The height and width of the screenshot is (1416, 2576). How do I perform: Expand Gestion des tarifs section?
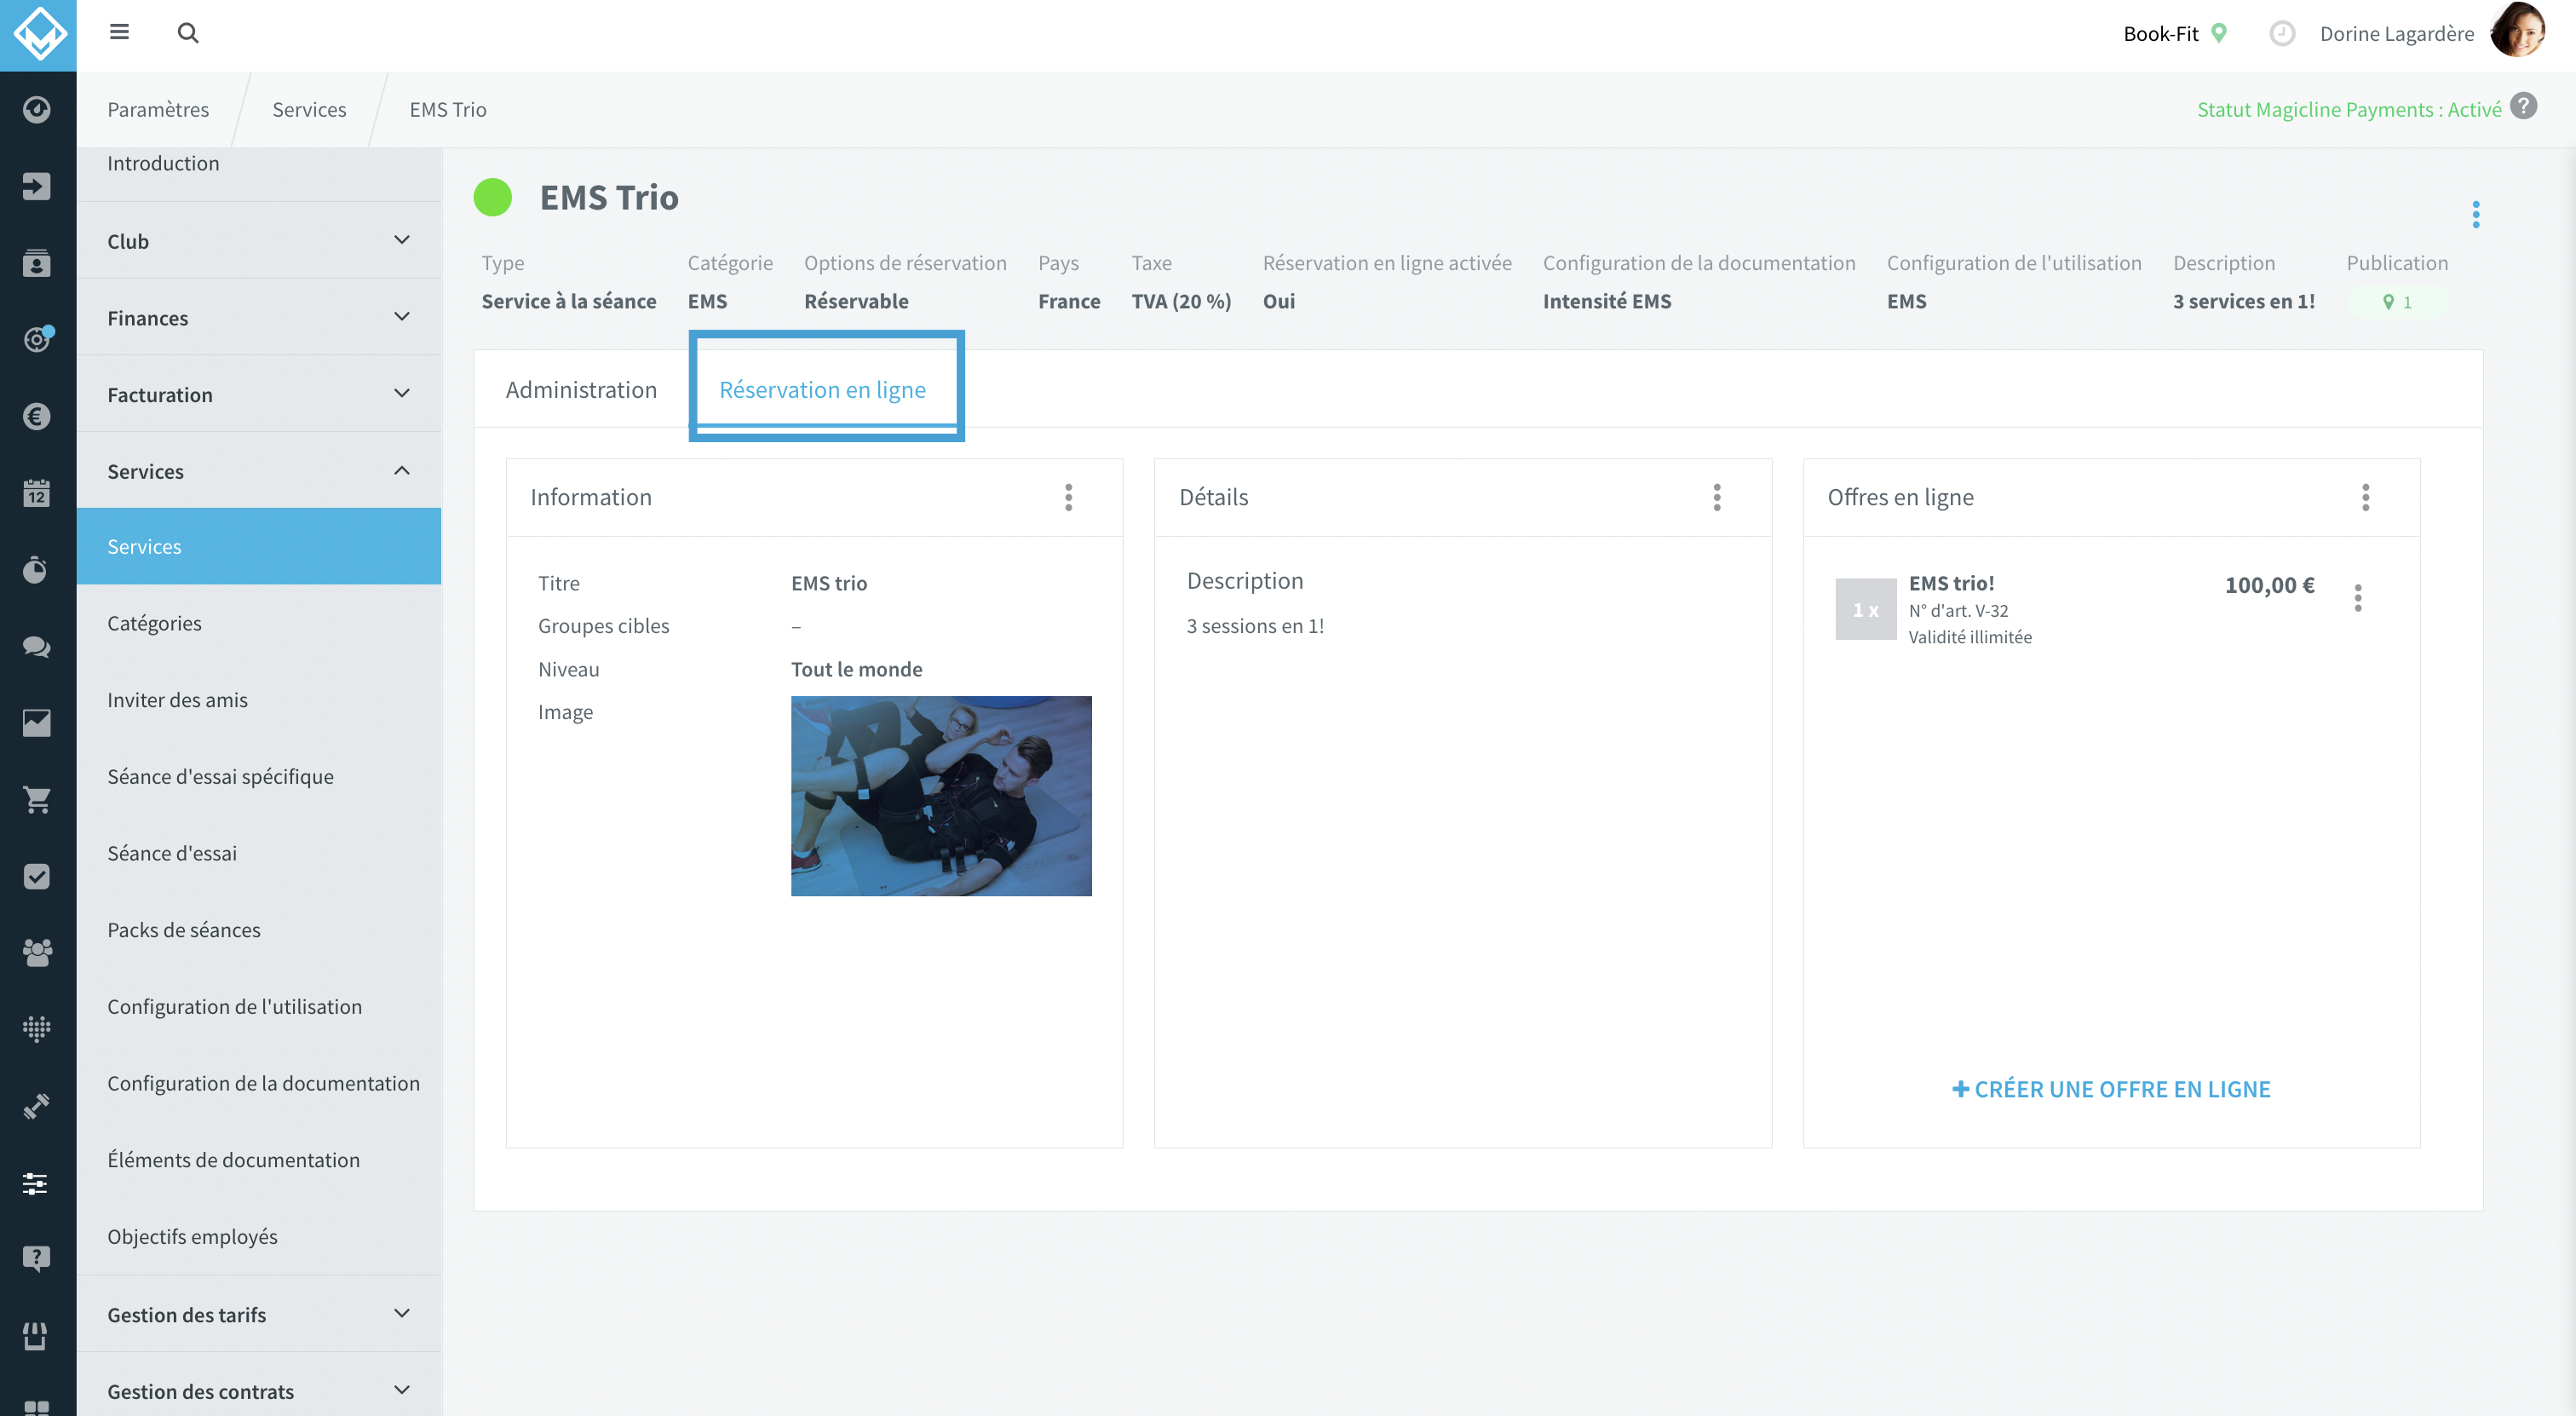[259, 1314]
